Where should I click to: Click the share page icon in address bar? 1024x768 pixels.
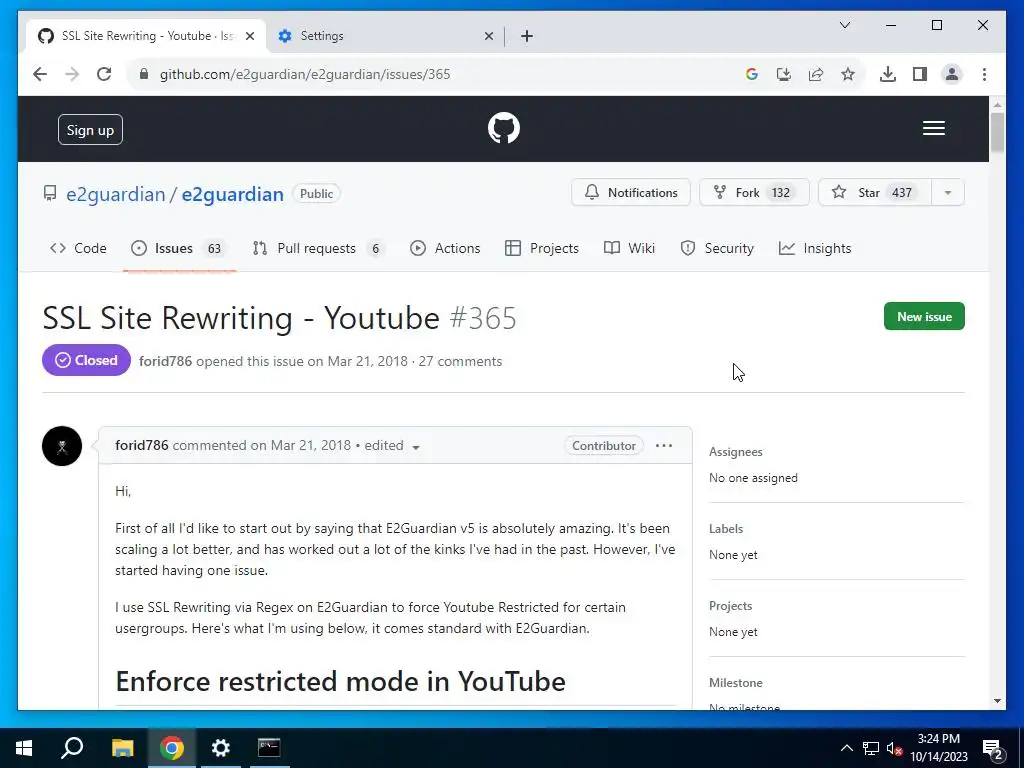(816, 74)
